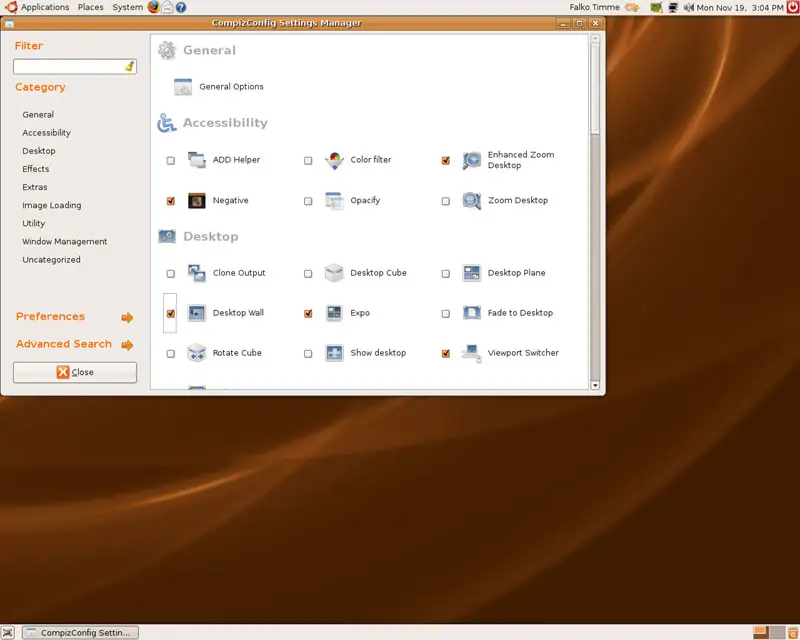Viewport: 800px width, 640px height.
Task: Open the Rotate Cube plugin icon
Action: coord(196,353)
